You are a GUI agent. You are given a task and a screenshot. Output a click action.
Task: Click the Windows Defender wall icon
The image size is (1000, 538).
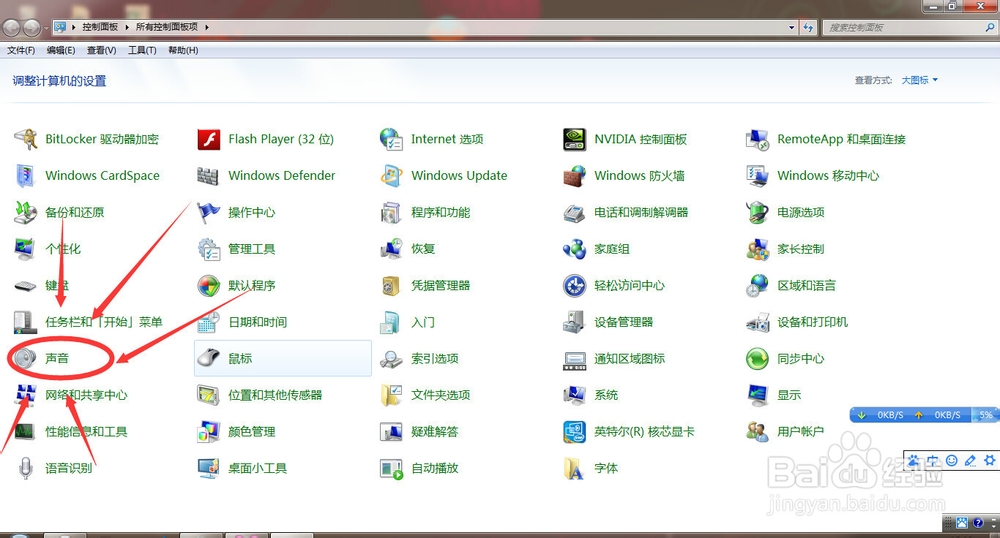pyautogui.click(x=209, y=175)
